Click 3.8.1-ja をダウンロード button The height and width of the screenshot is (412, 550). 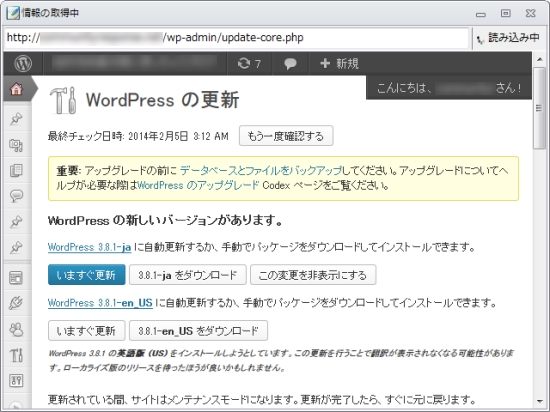(x=188, y=275)
